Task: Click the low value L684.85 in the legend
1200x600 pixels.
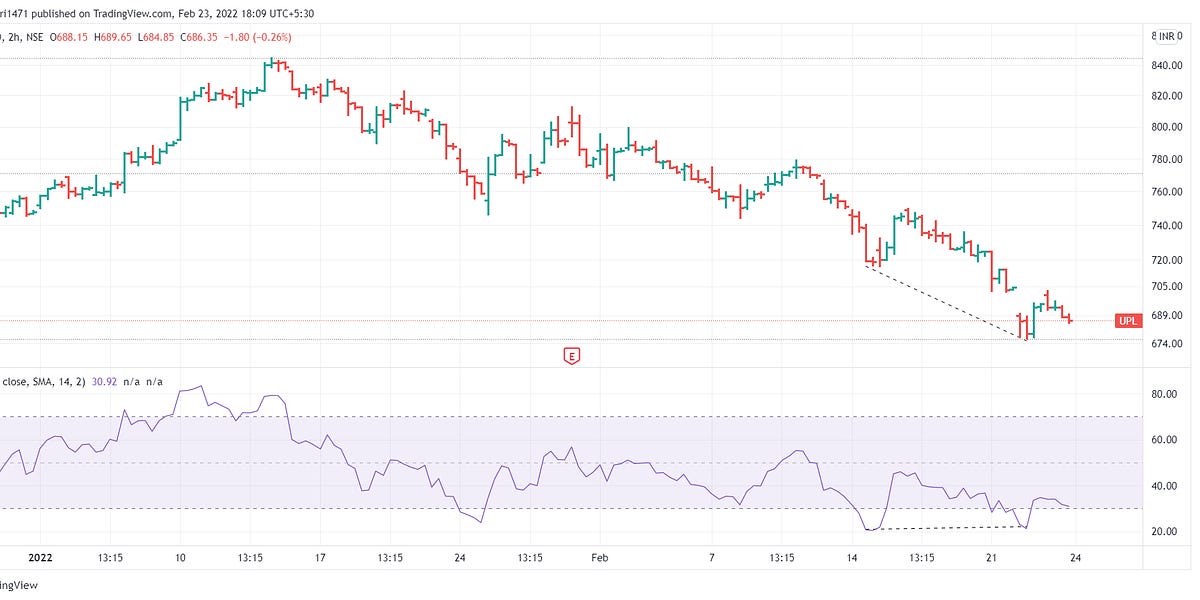Action: click(156, 35)
